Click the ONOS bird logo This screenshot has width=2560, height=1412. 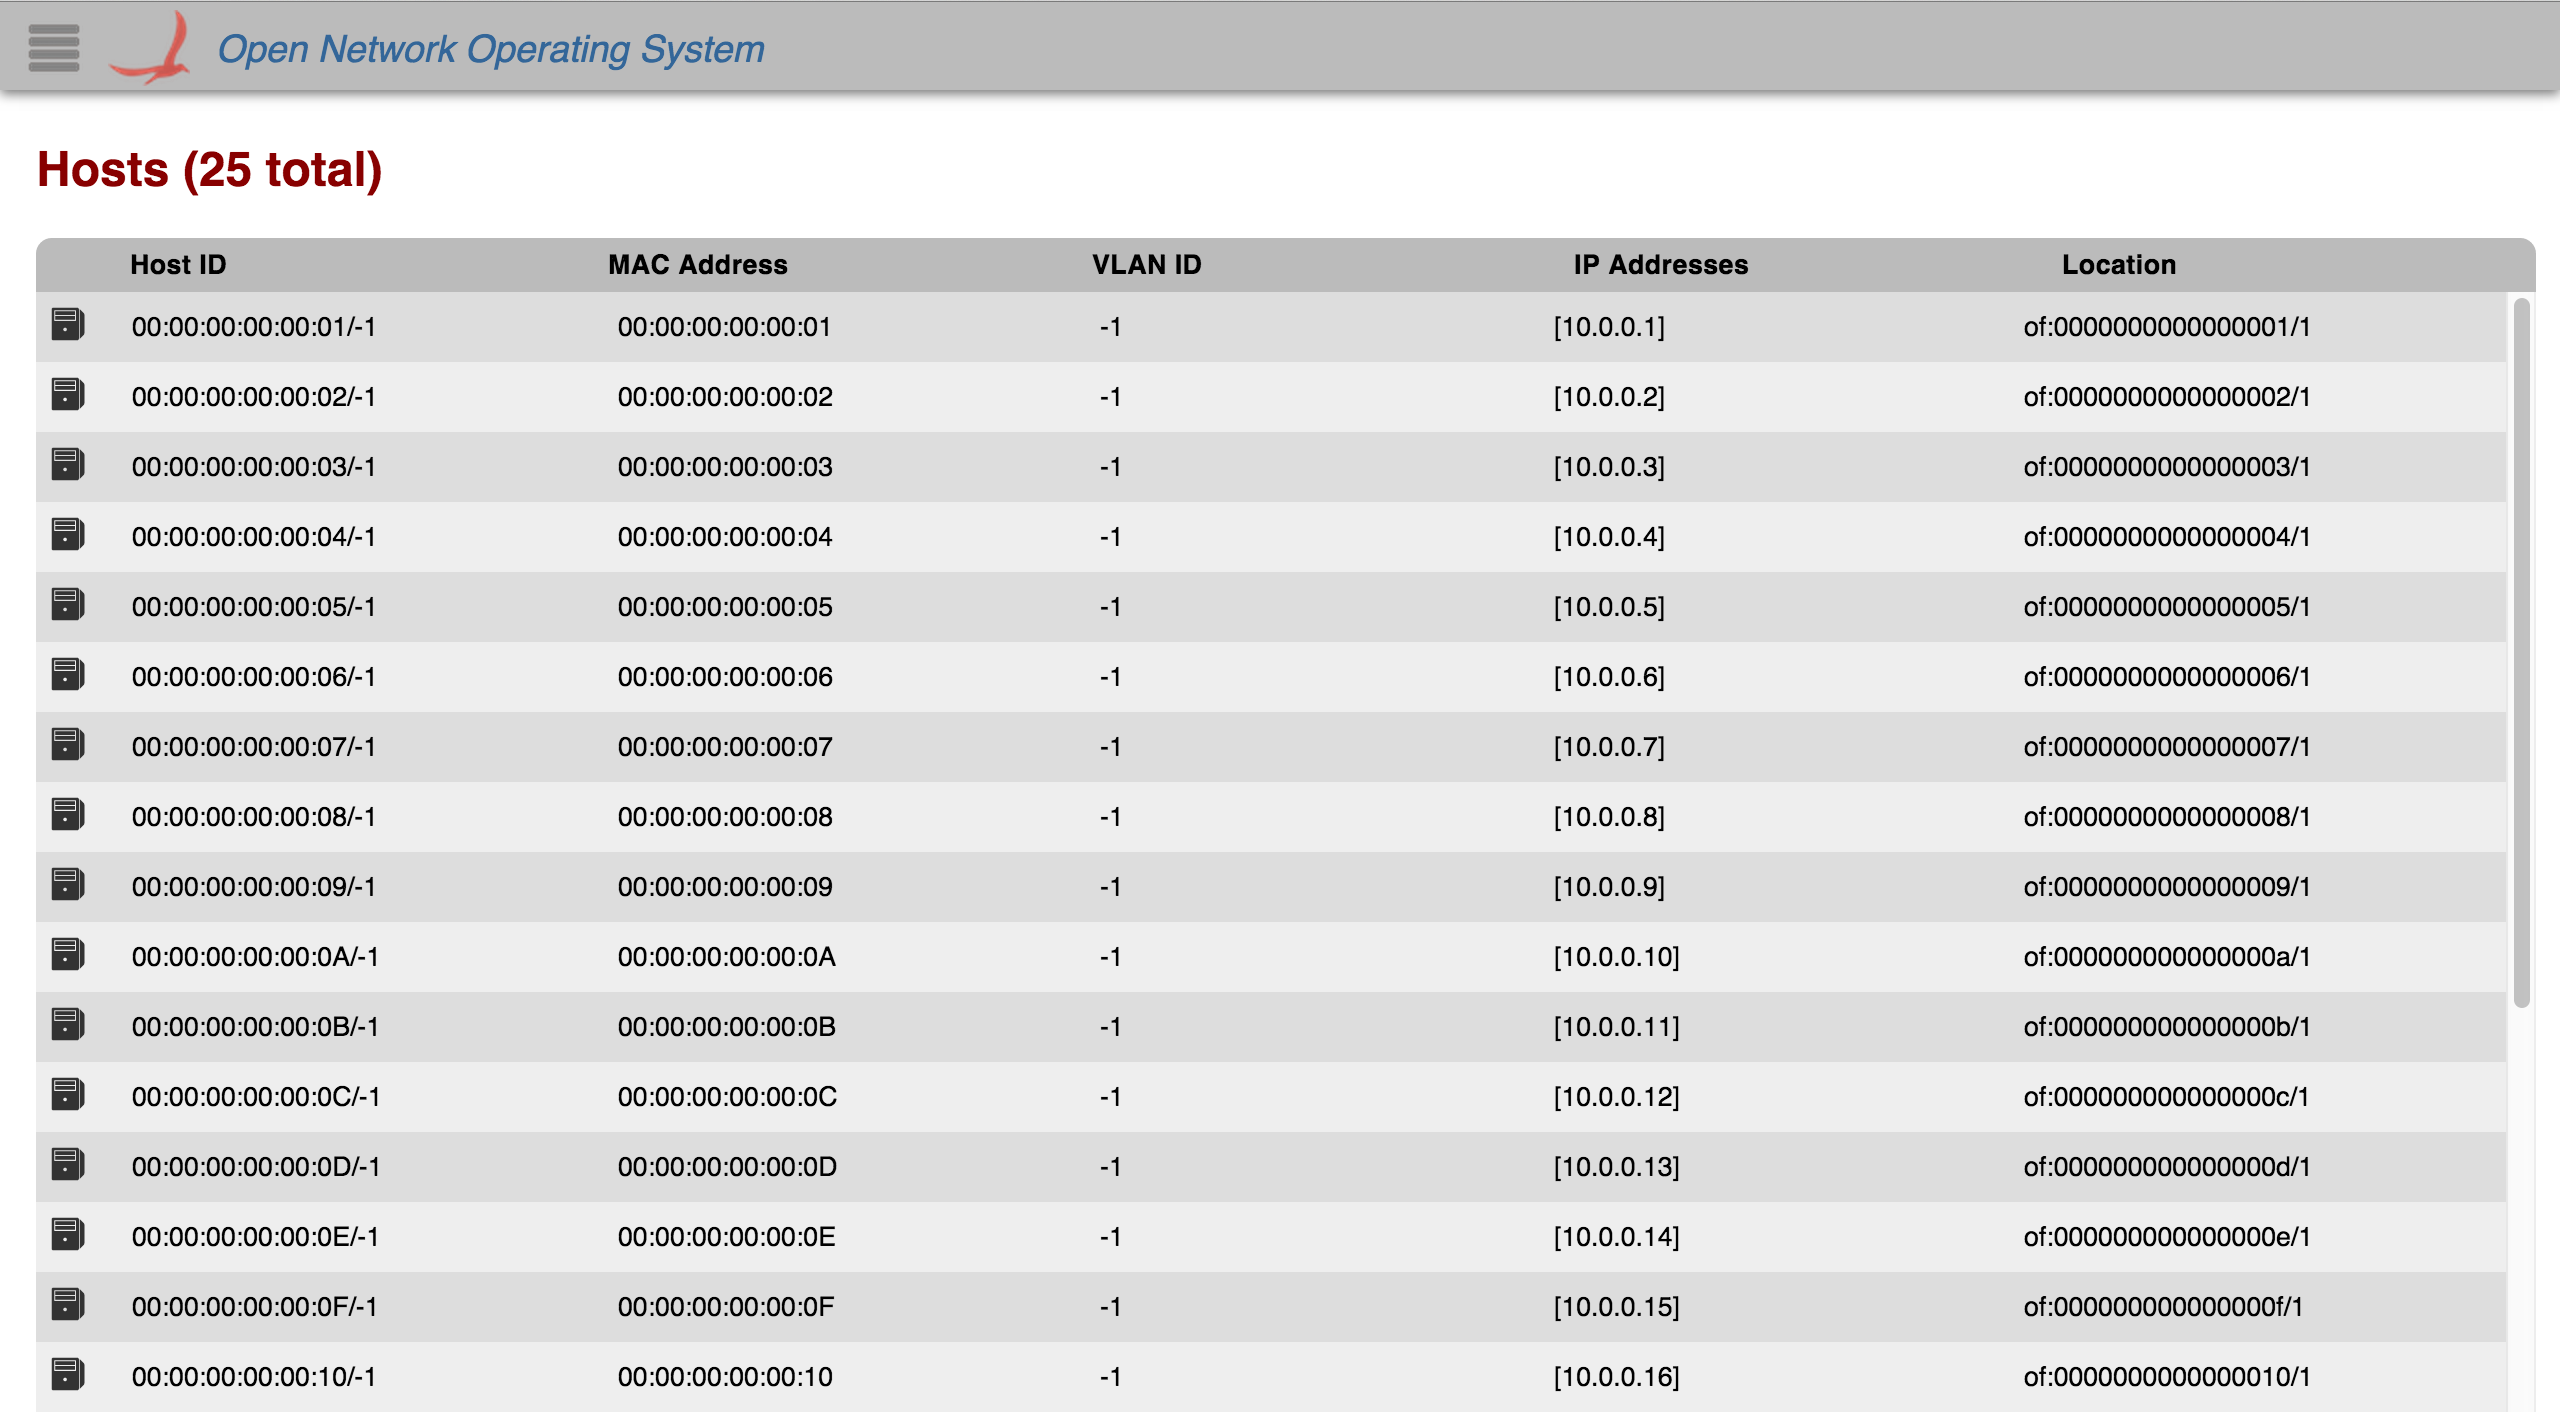pyautogui.click(x=151, y=48)
